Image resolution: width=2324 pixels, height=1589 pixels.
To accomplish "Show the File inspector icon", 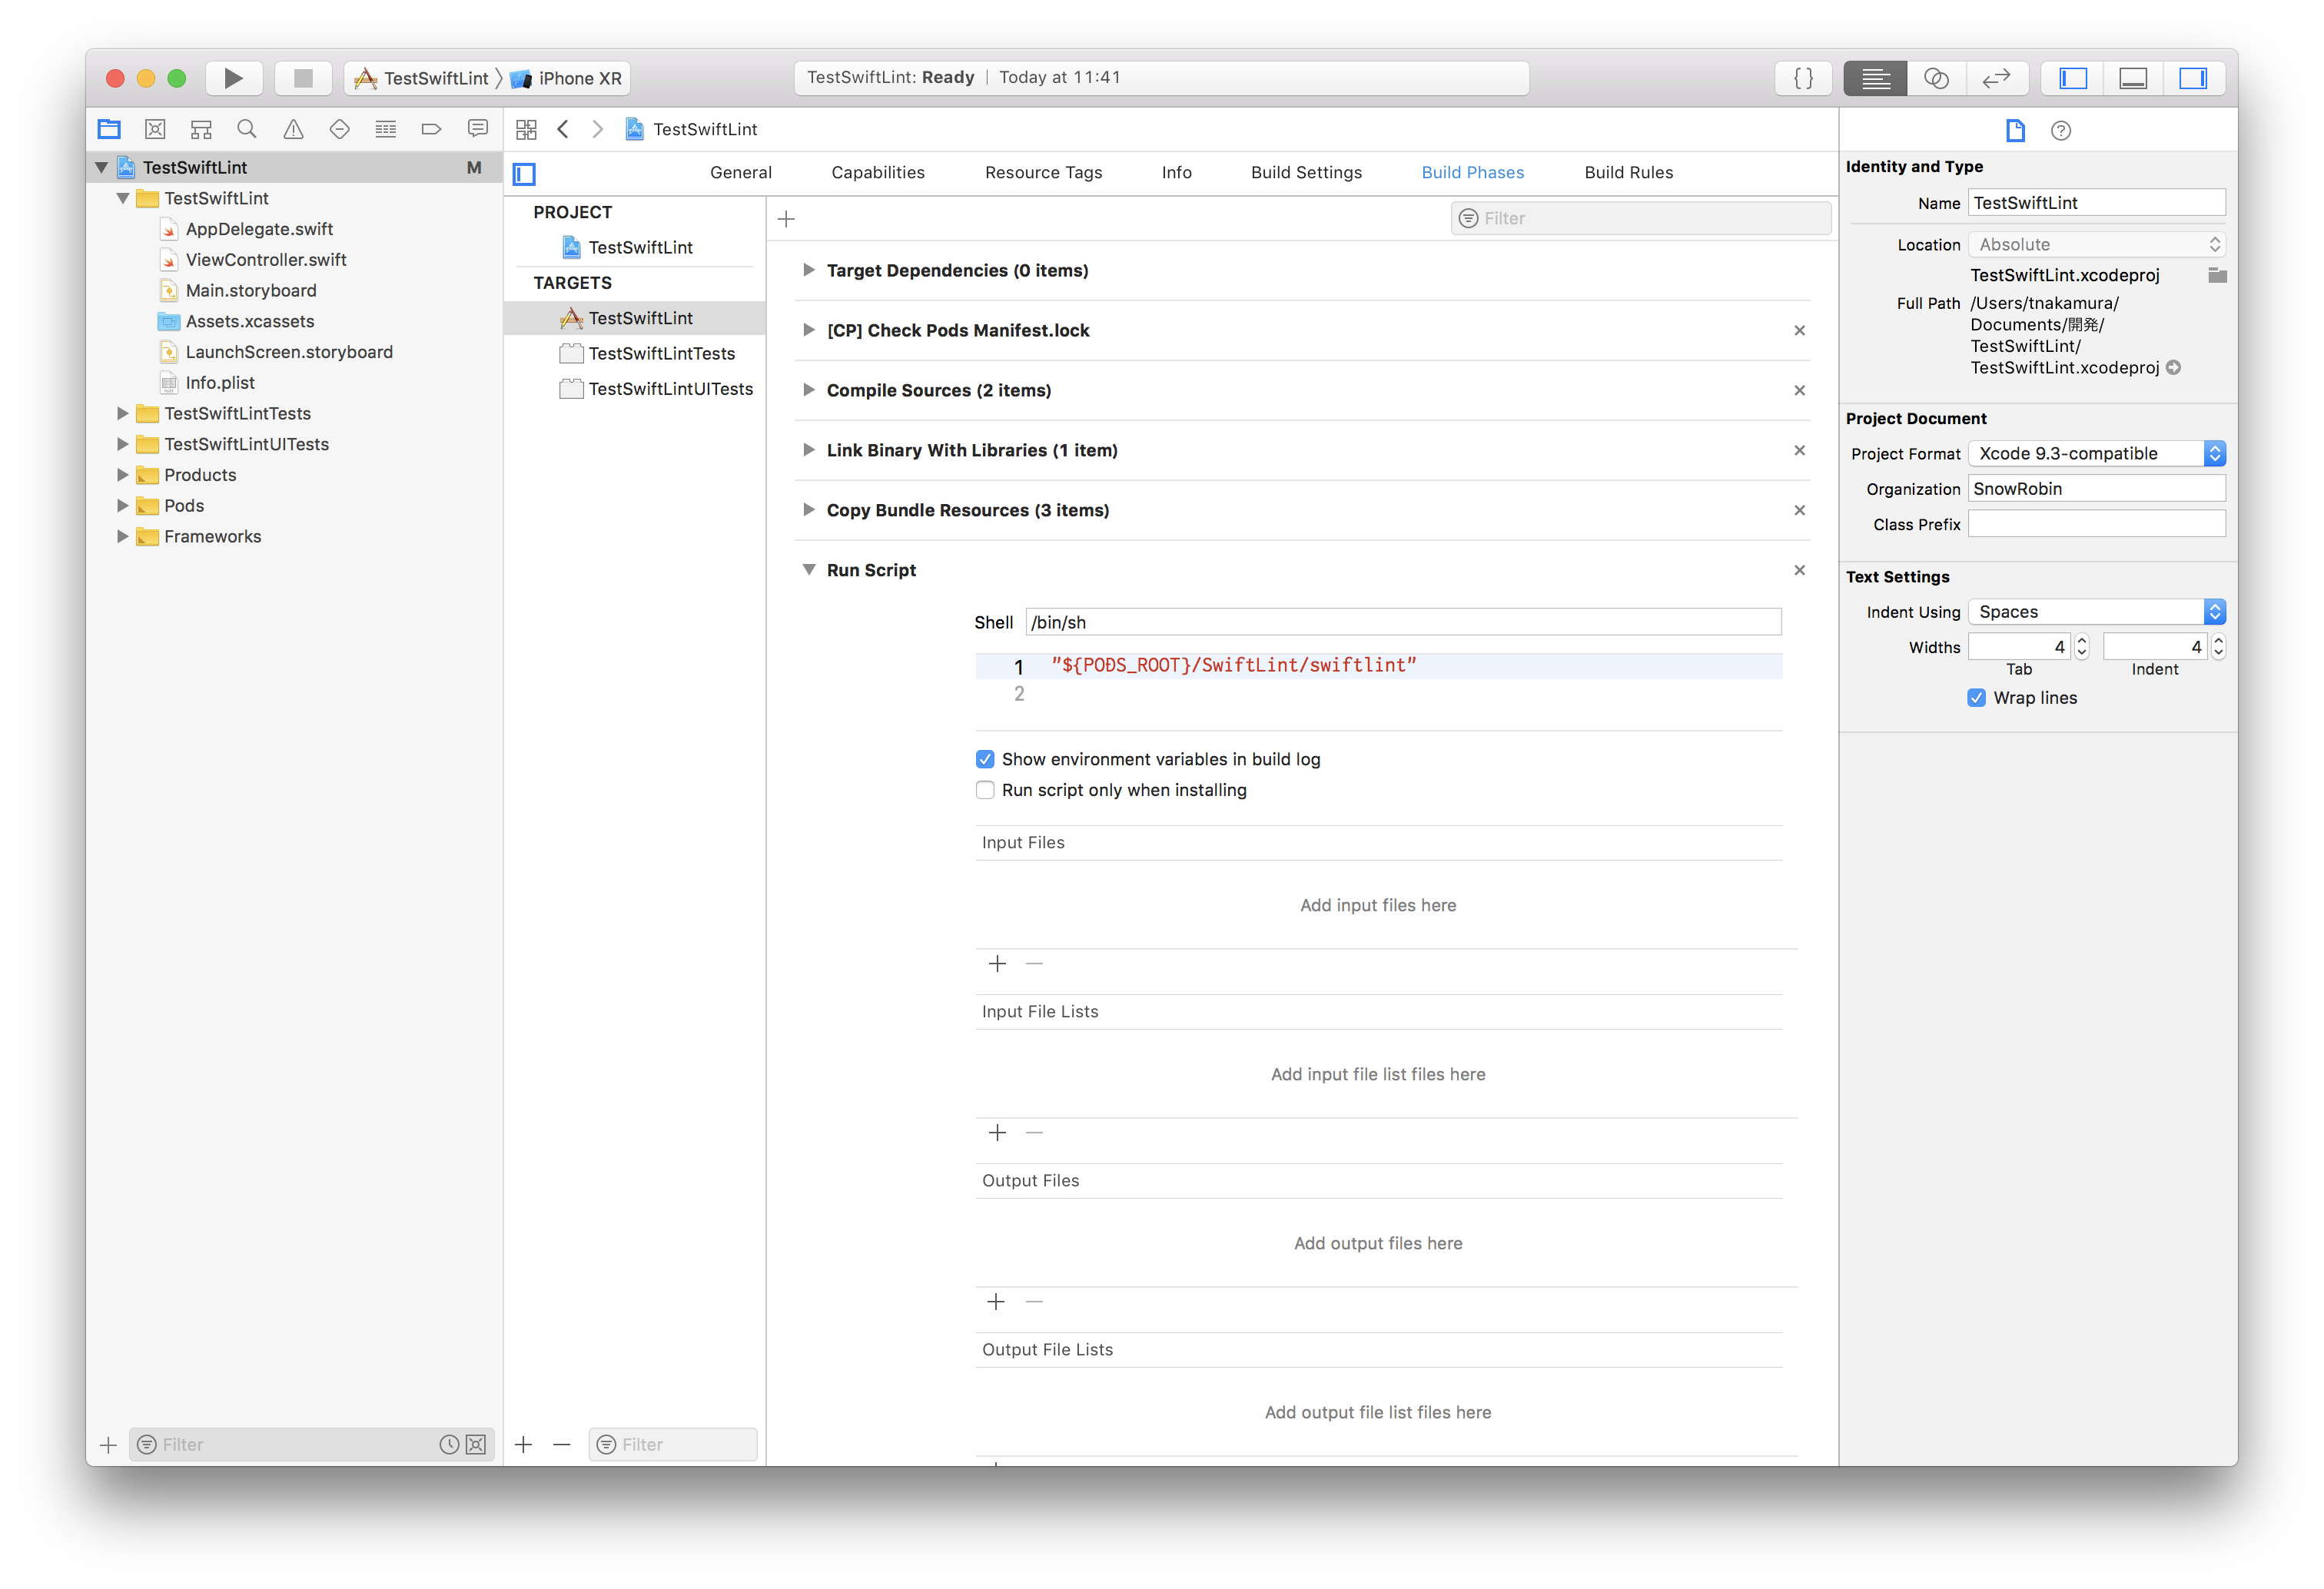I will [x=2015, y=130].
